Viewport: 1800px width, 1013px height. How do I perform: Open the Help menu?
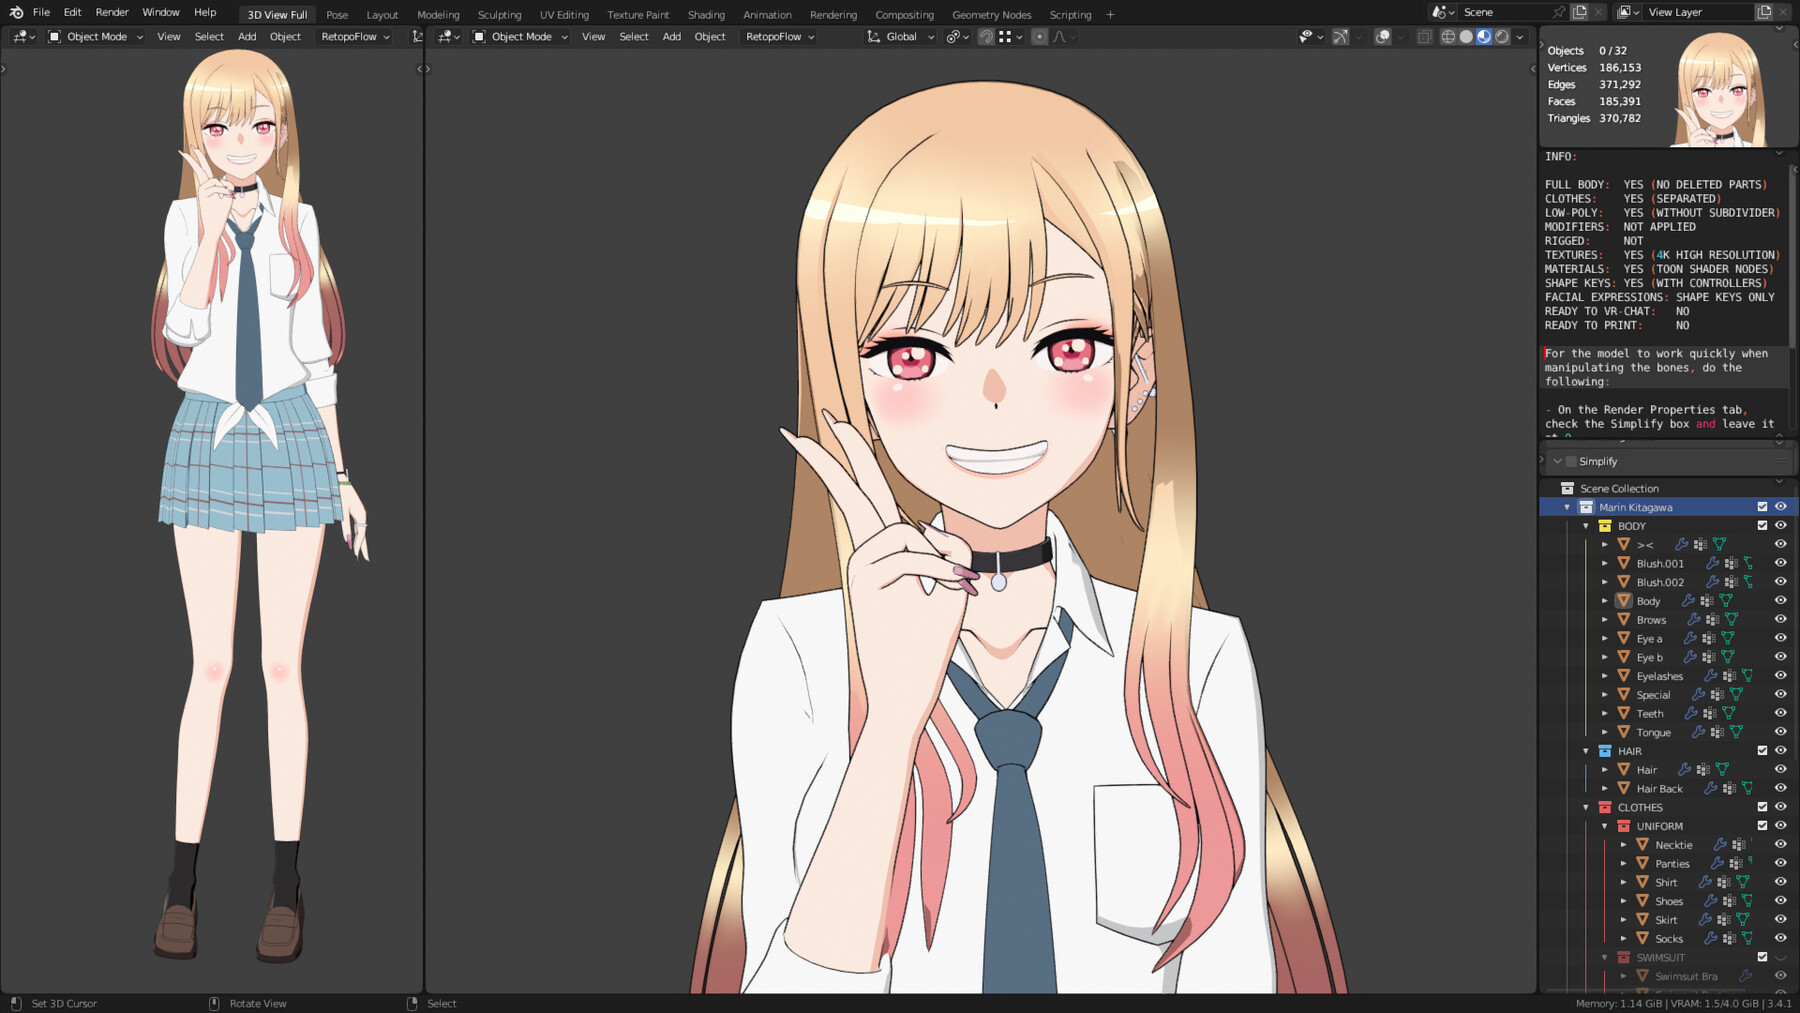tap(205, 13)
